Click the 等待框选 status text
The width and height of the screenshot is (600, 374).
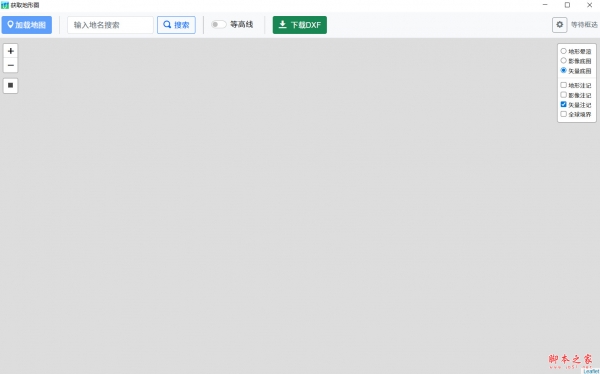tap(584, 24)
